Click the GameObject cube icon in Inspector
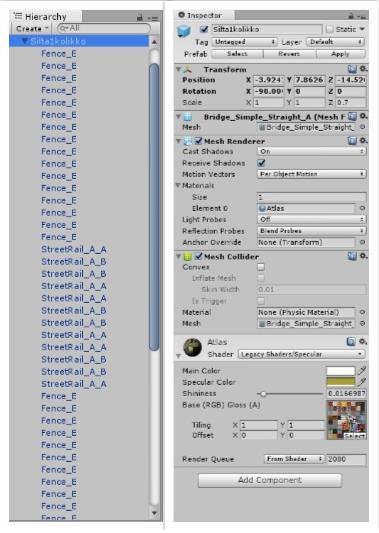Image resolution: width=379 pixels, height=533 pixels. tap(184, 31)
